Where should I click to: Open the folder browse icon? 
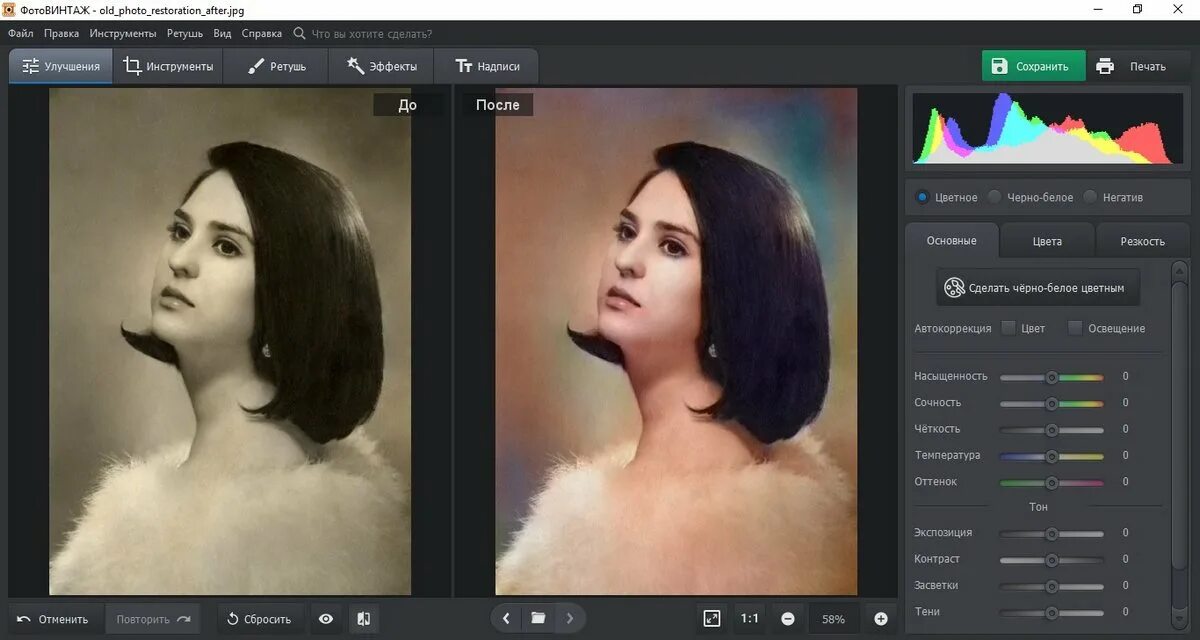tap(538, 618)
